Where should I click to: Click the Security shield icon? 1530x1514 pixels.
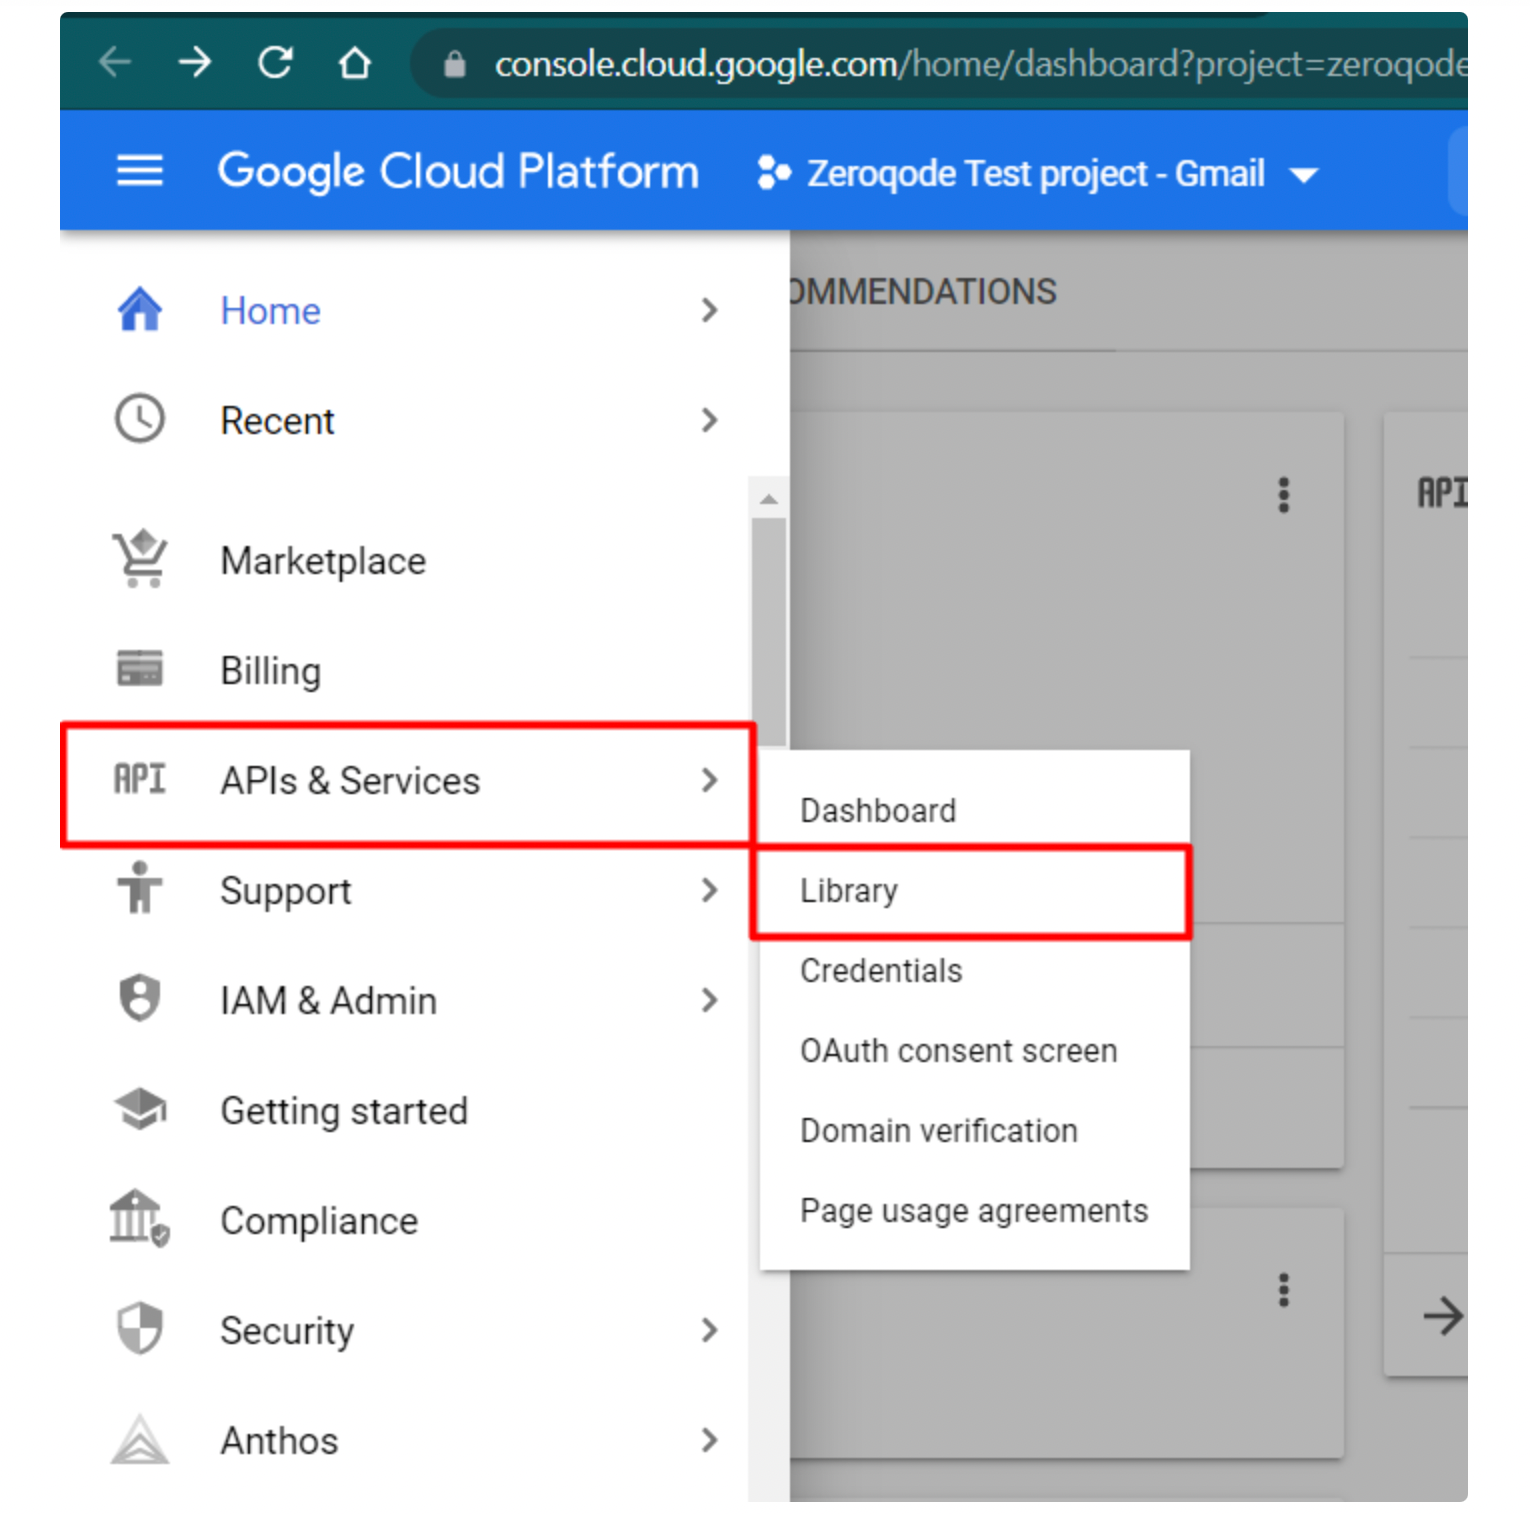click(x=140, y=1328)
